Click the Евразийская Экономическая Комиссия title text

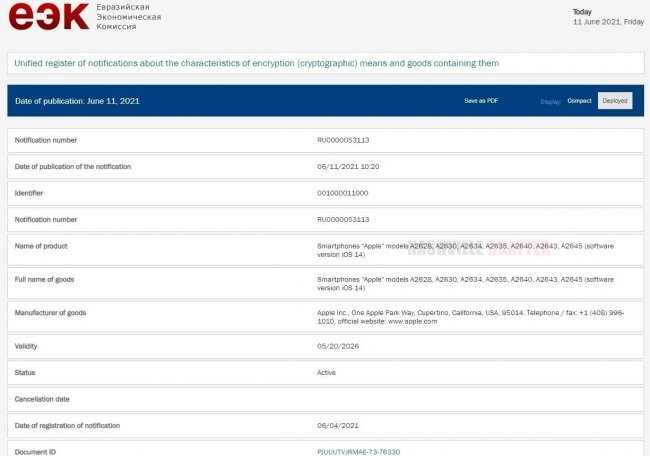(x=128, y=18)
